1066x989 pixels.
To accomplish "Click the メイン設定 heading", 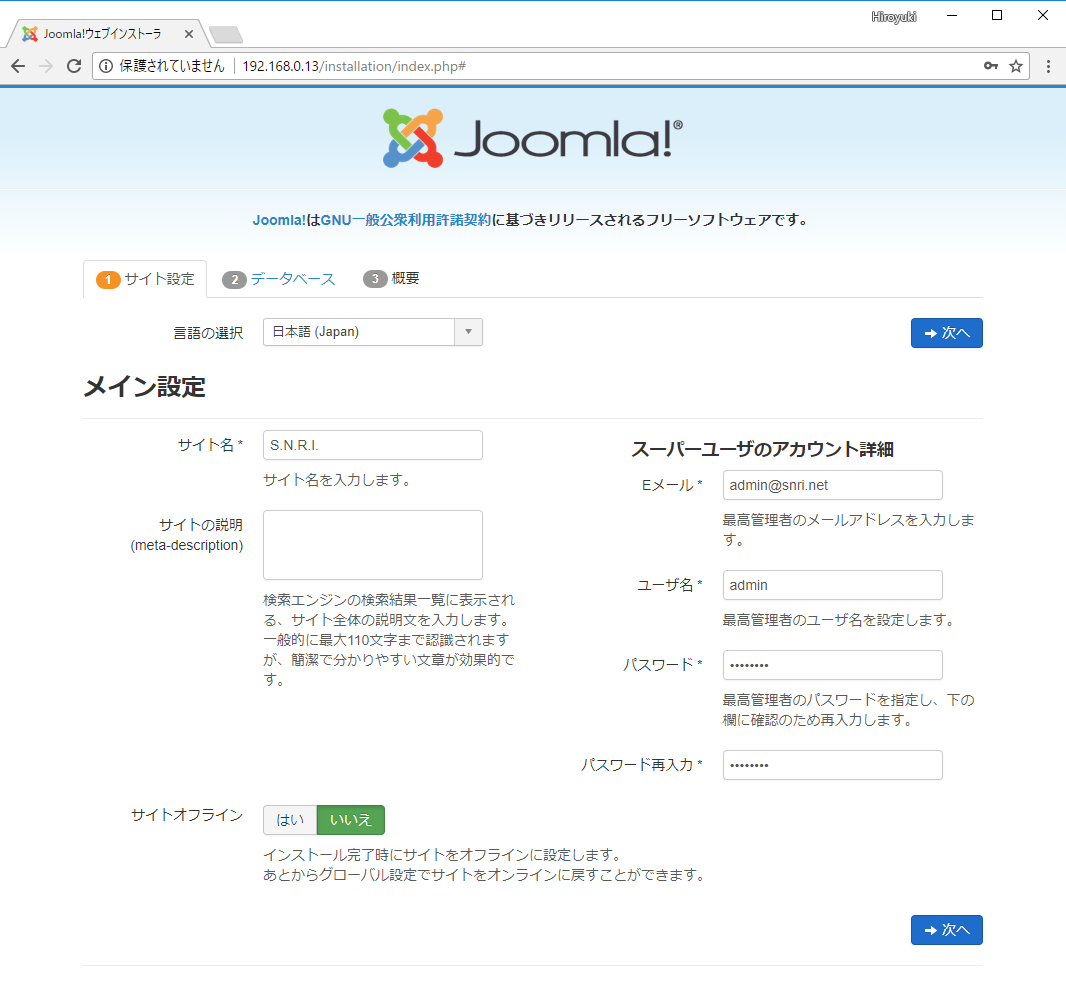I will [x=145, y=387].
